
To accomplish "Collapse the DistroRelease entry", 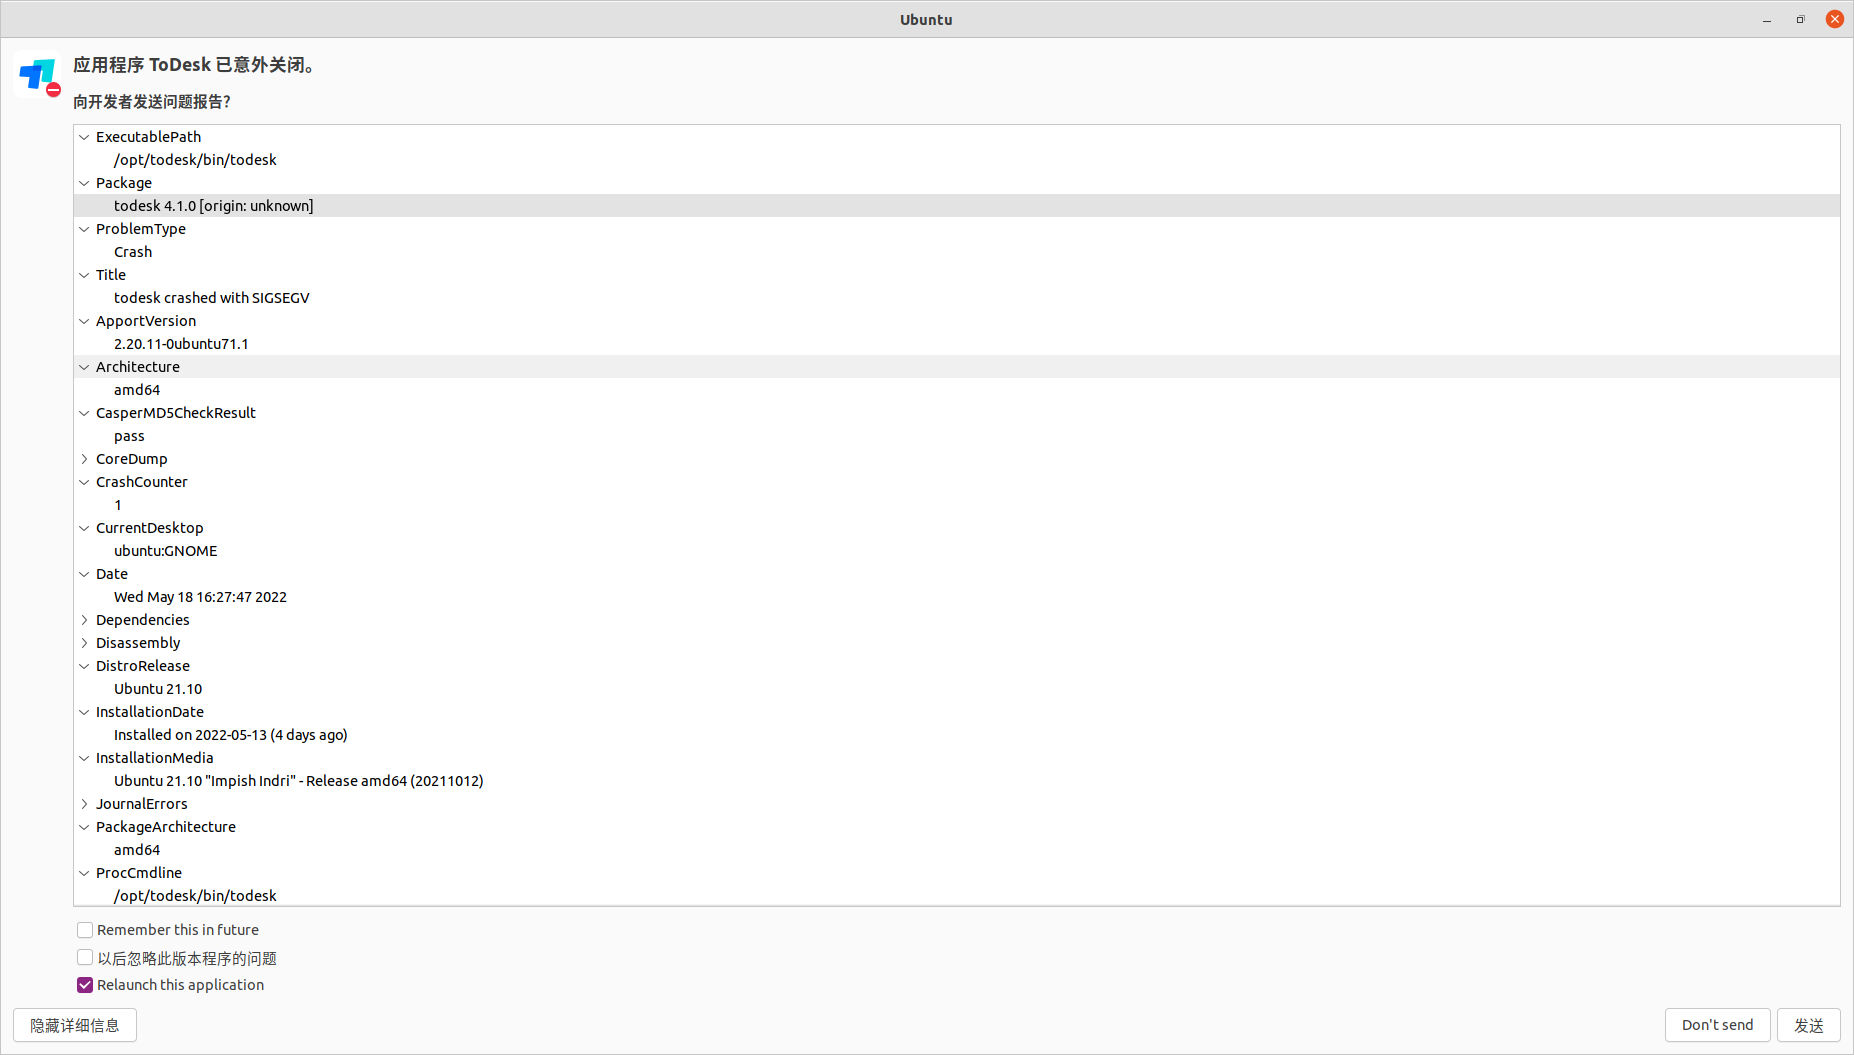I will coord(85,666).
